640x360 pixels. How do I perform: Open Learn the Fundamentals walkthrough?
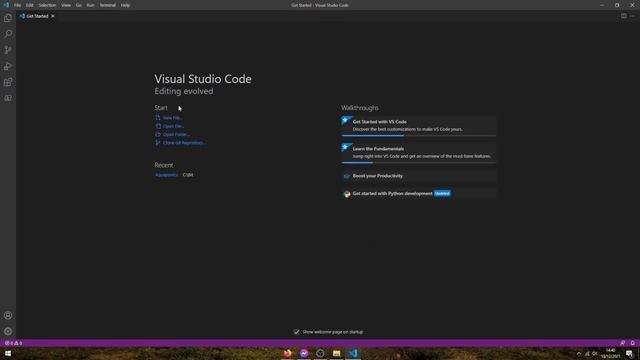419,153
